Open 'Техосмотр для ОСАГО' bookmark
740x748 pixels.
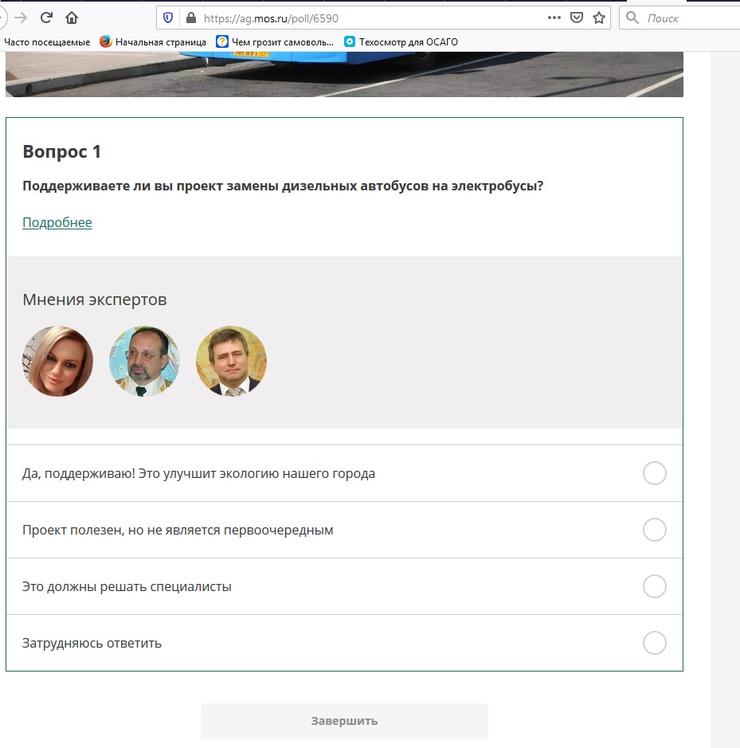click(401, 42)
